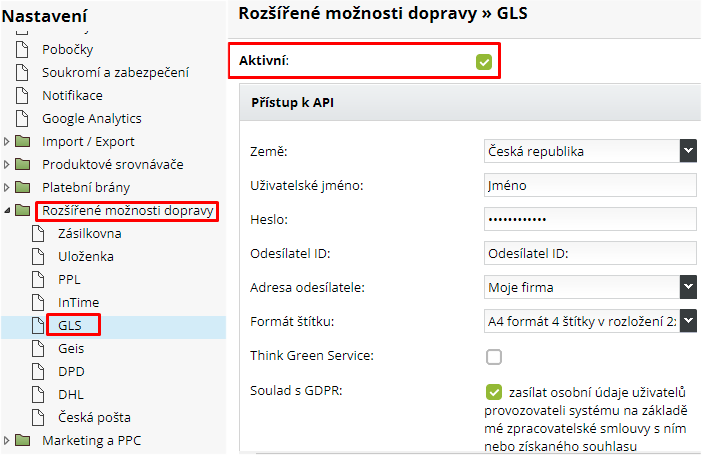
Task: Click the page icon next to DPD
Action: (39, 371)
